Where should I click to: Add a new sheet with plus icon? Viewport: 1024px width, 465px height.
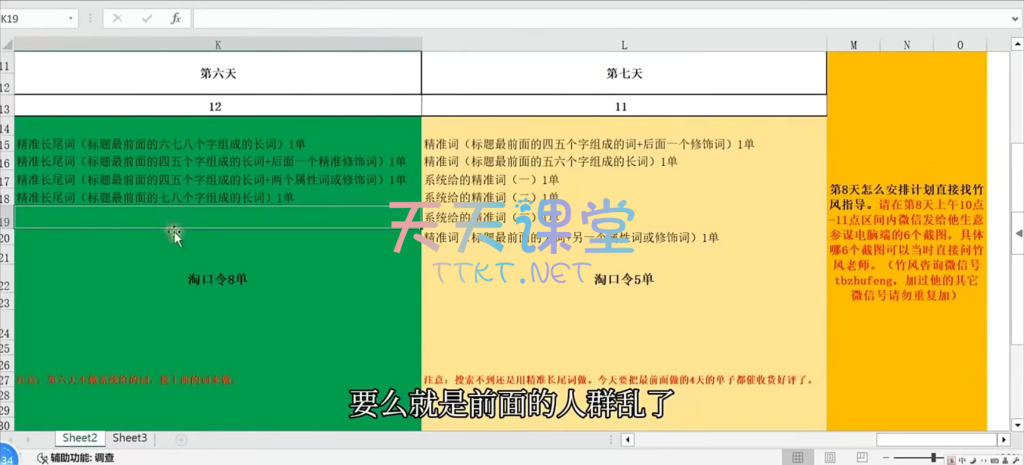coord(181,439)
